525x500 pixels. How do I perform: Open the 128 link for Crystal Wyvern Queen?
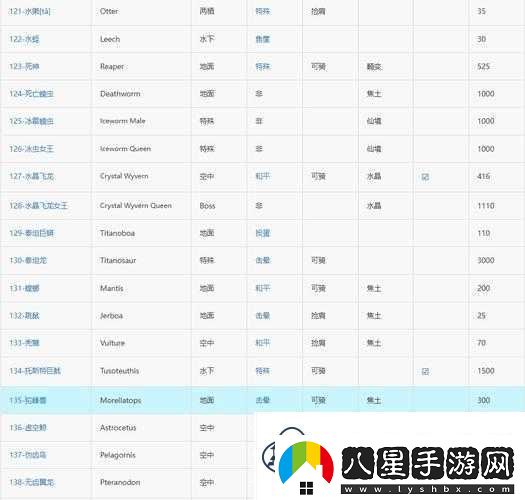coord(38,205)
